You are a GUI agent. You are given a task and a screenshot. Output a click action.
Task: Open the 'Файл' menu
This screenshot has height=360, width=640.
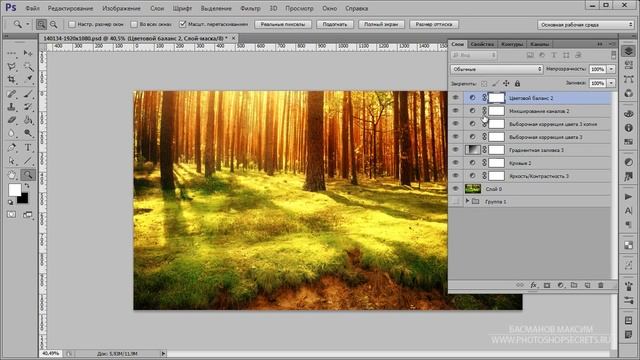point(32,8)
